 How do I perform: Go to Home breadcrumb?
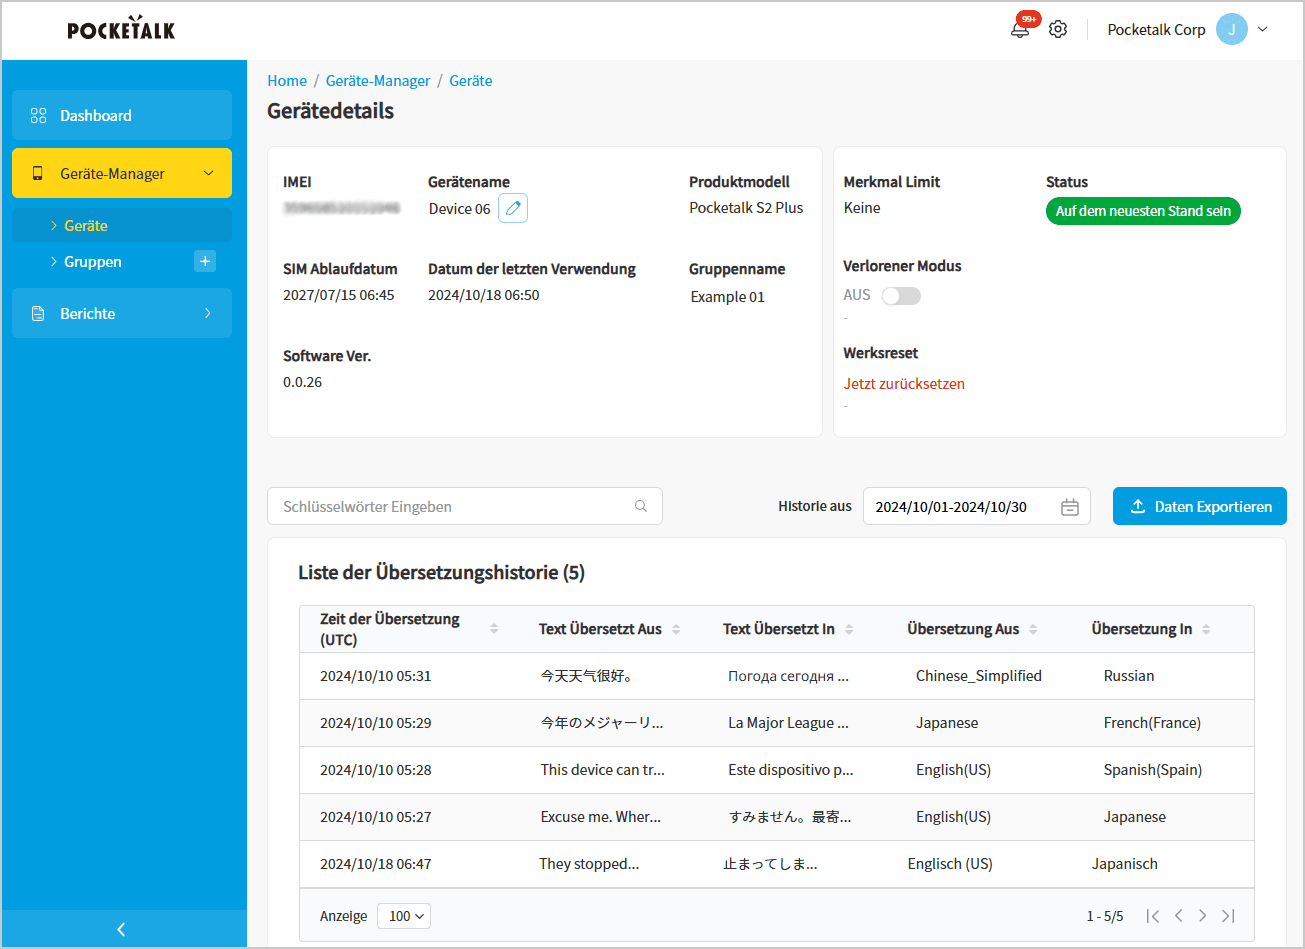pyautogui.click(x=287, y=80)
